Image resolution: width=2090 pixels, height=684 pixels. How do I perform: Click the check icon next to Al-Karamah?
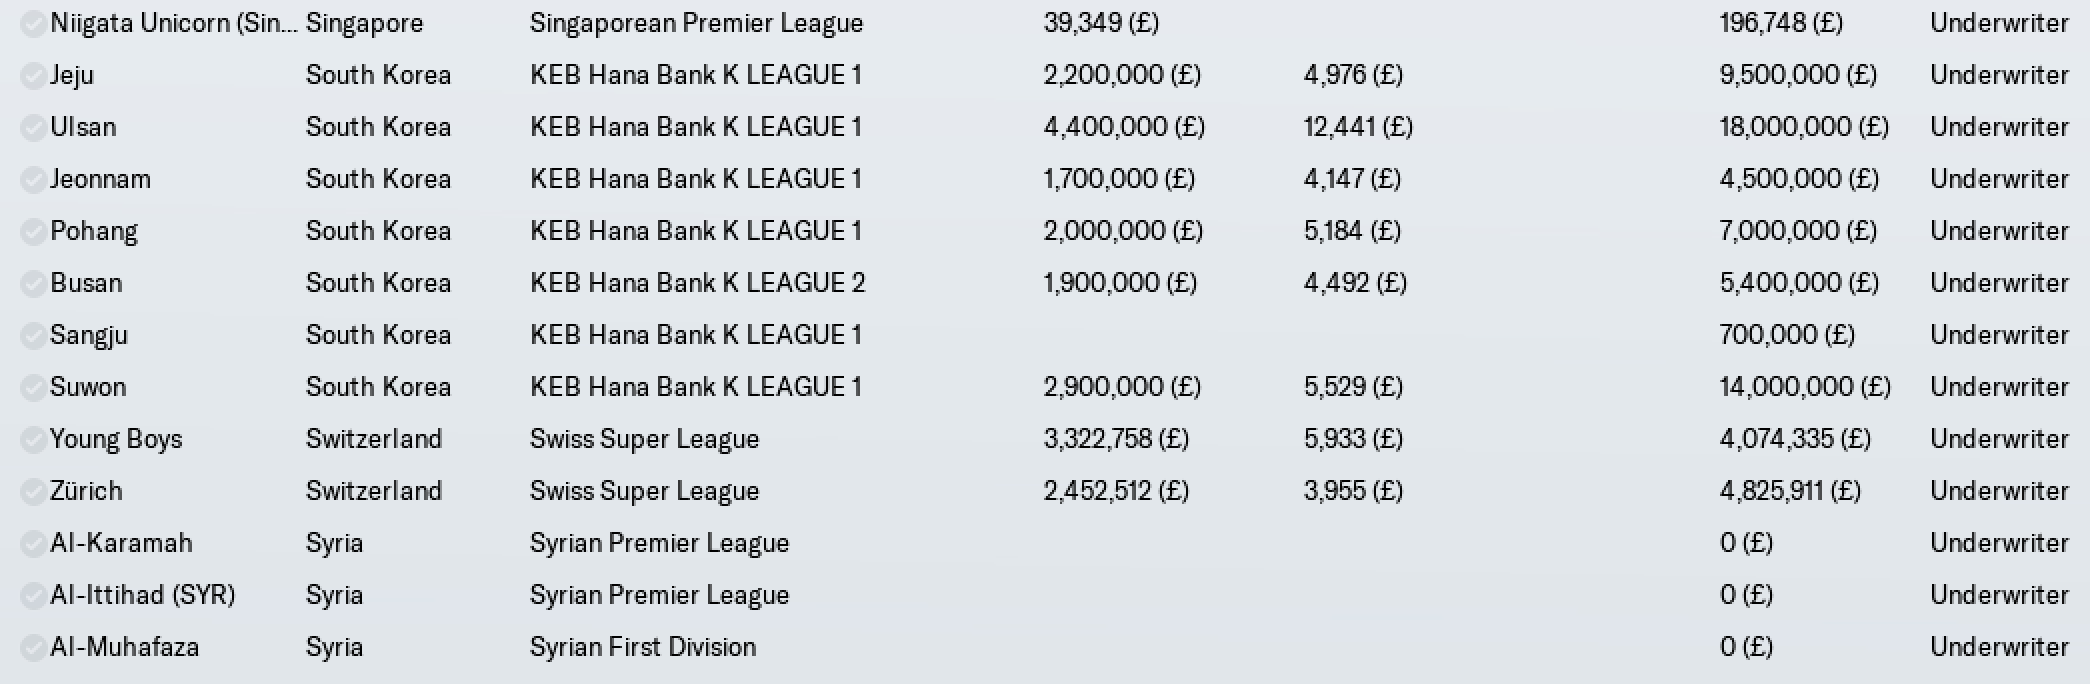tap(33, 543)
